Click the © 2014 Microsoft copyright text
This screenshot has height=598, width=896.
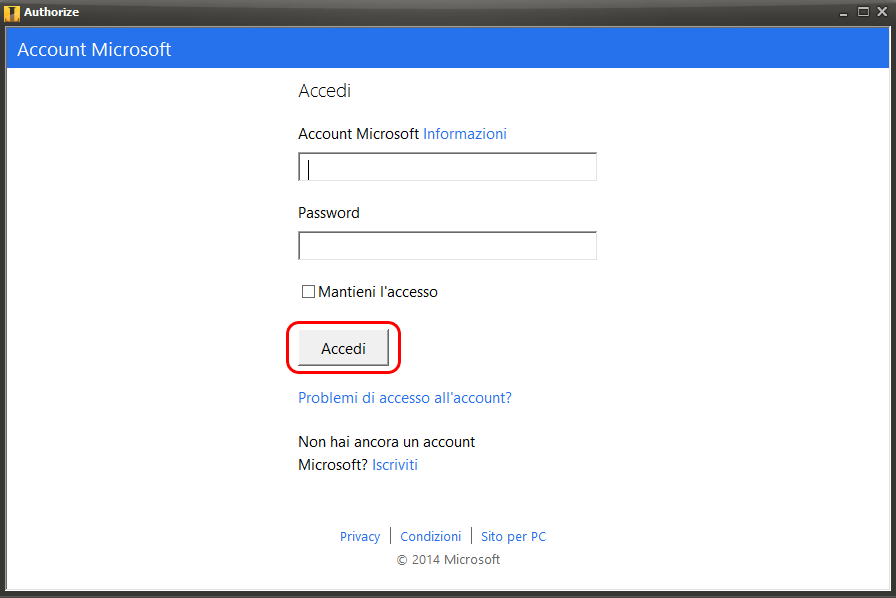[x=448, y=559]
